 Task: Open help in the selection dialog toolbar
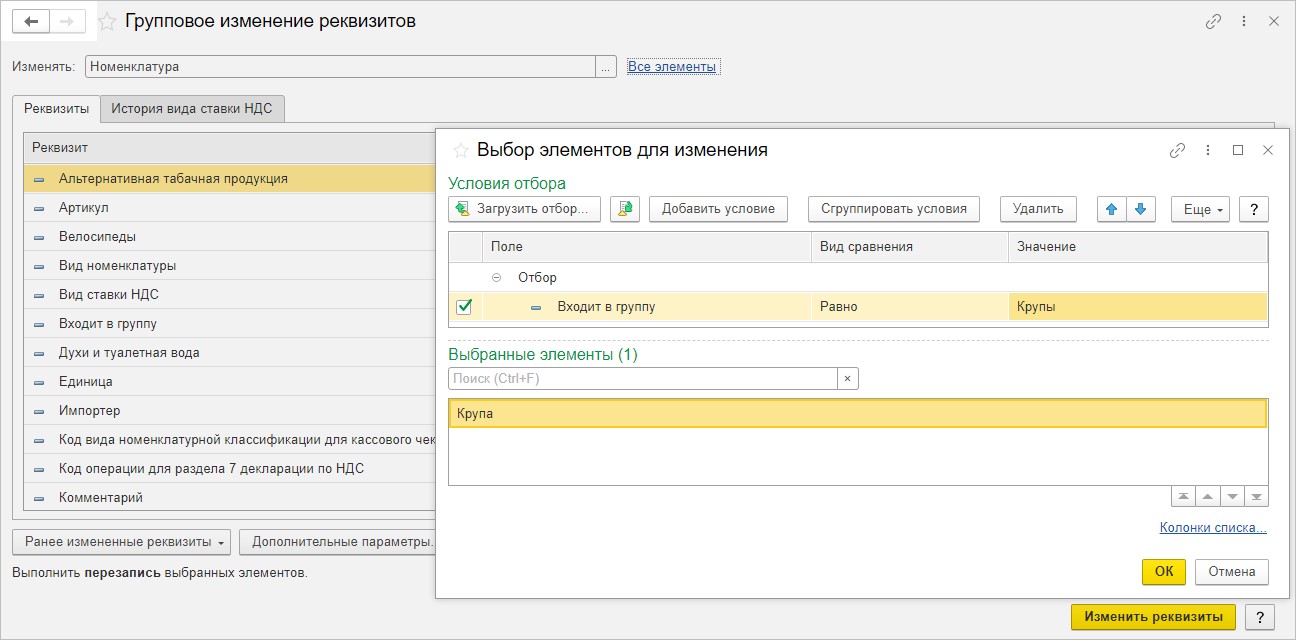click(x=1254, y=209)
